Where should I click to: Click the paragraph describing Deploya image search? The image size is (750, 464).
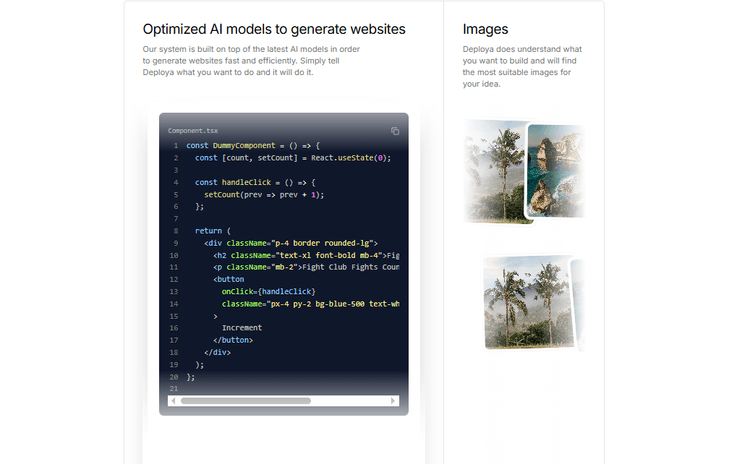pyautogui.click(x=522, y=66)
